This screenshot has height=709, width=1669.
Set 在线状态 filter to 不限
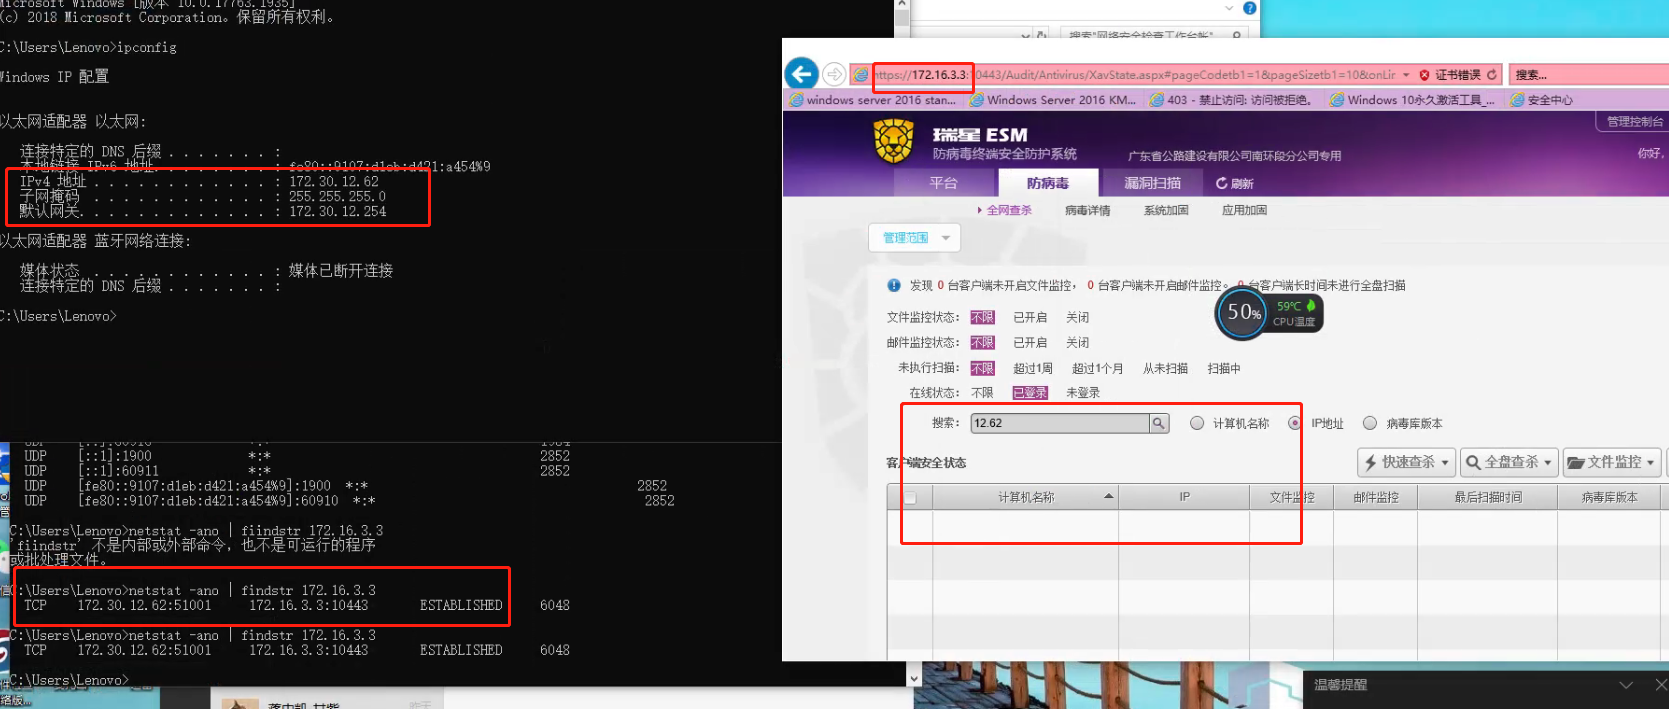982,393
